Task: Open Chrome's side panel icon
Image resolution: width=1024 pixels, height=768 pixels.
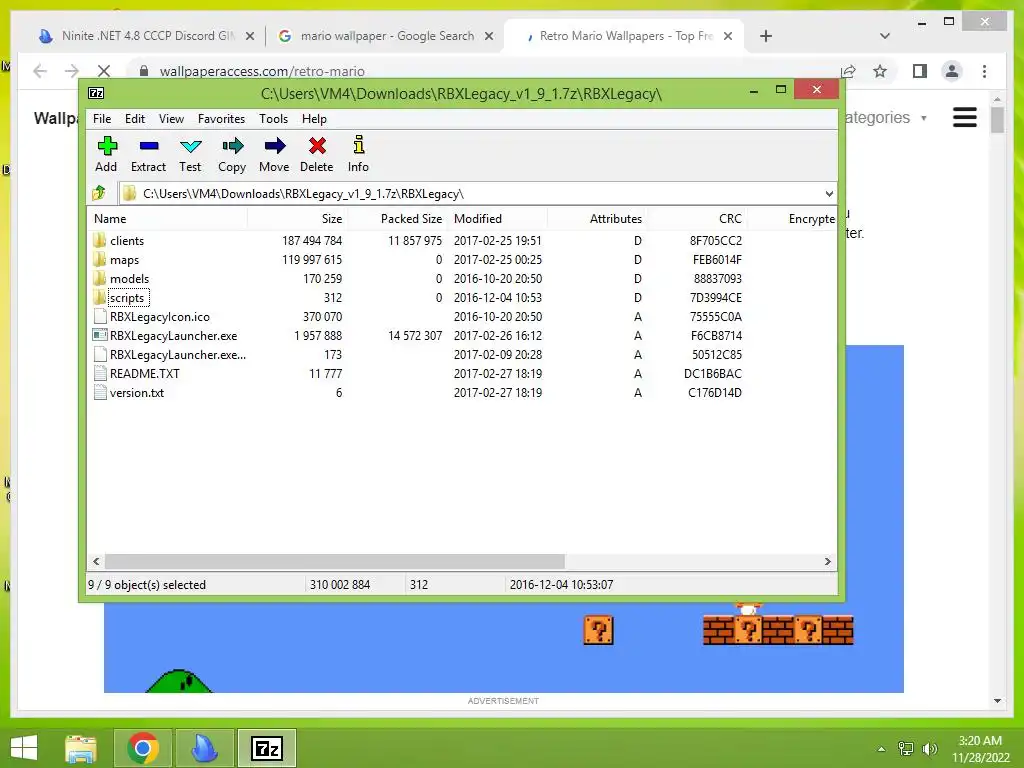Action: tap(920, 71)
